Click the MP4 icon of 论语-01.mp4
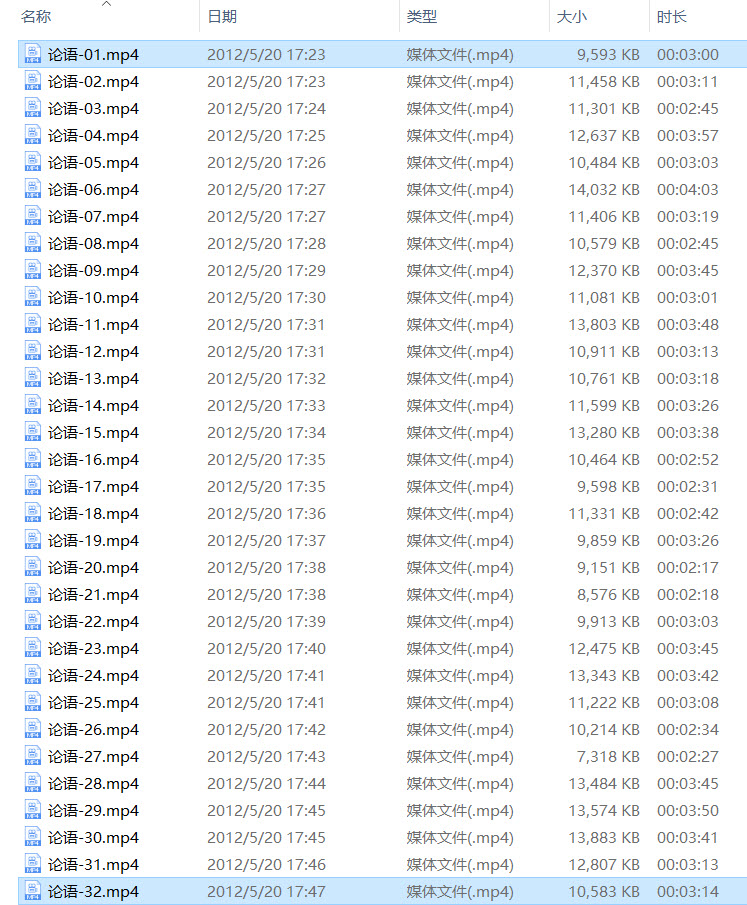 click(33, 54)
